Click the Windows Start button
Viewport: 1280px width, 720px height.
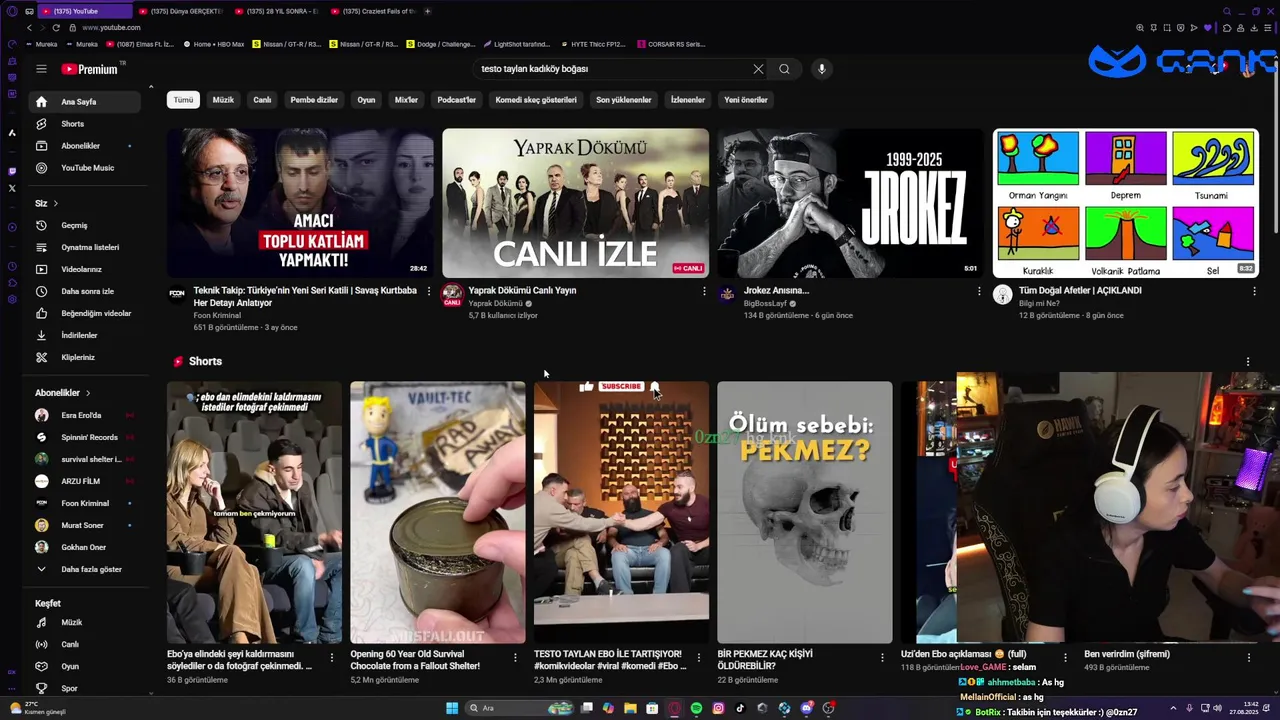point(452,708)
